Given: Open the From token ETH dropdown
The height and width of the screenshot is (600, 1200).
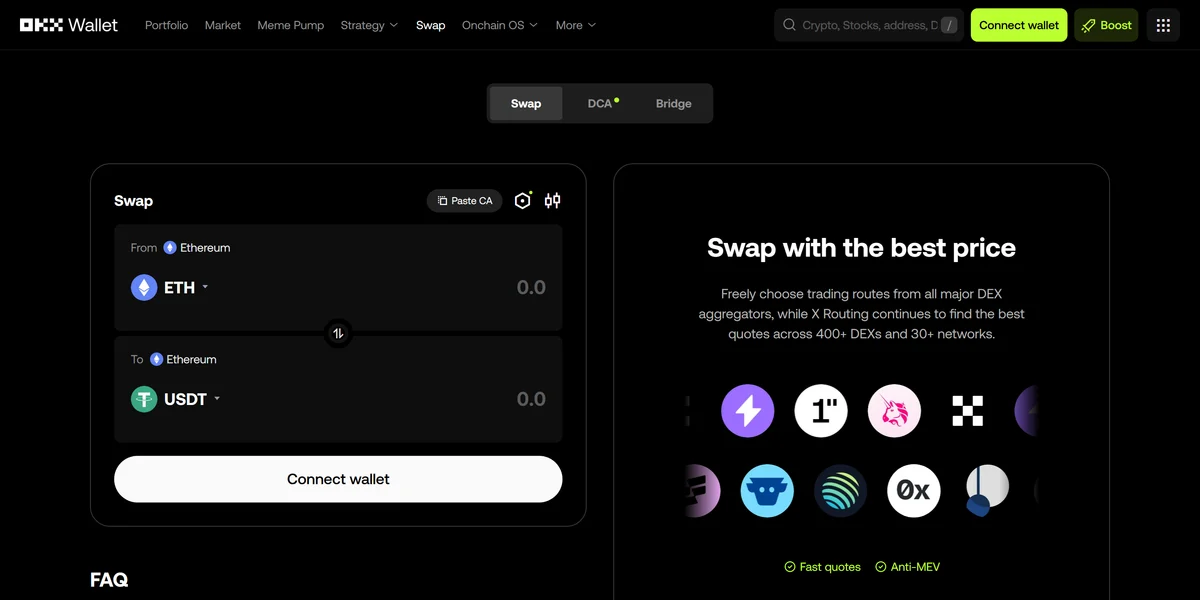Looking at the screenshot, I should point(170,288).
